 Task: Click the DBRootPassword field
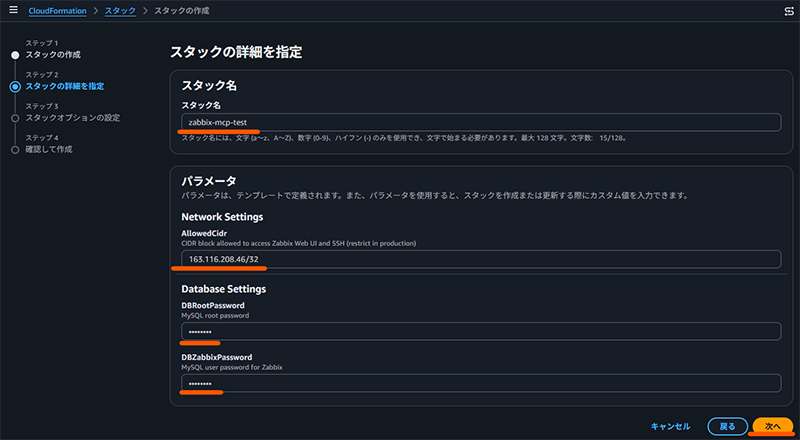(x=481, y=331)
